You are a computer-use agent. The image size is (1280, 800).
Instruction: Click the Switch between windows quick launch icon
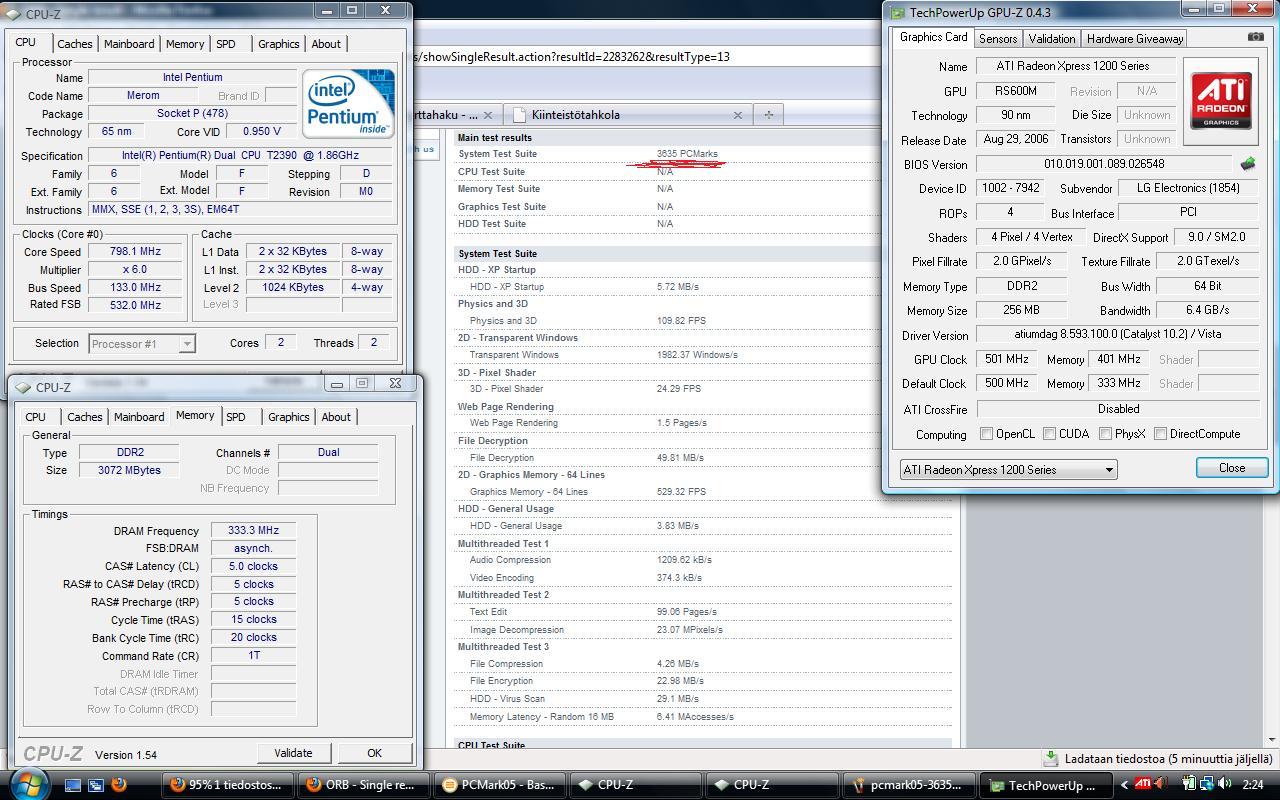(x=96, y=785)
